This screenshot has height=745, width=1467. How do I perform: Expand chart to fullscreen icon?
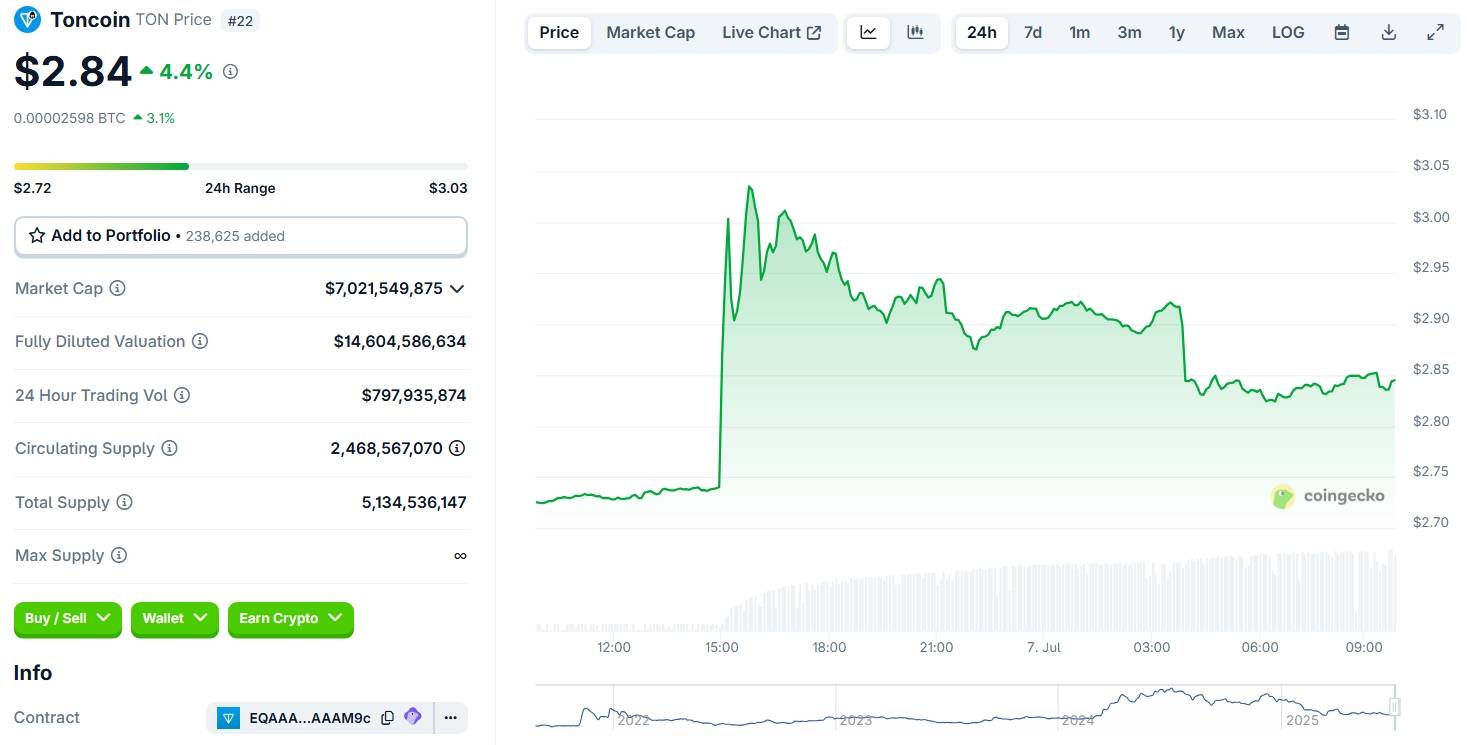pyautogui.click(x=1435, y=32)
